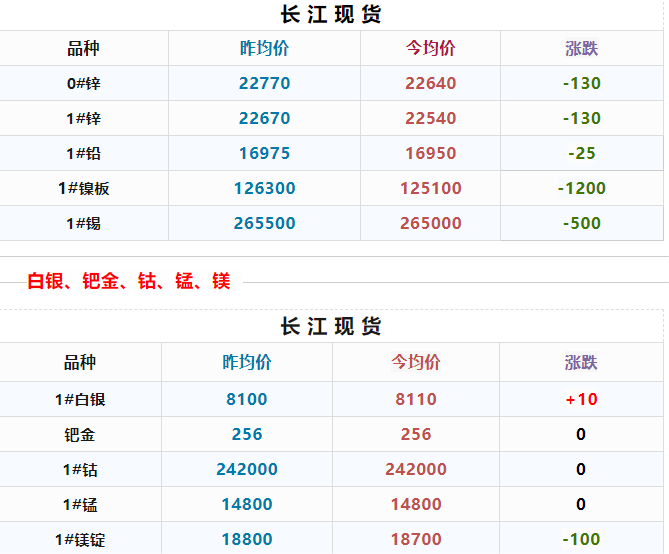Select the 1#白银 product name
Screen dimensions: 669x554
coord(80,400)
